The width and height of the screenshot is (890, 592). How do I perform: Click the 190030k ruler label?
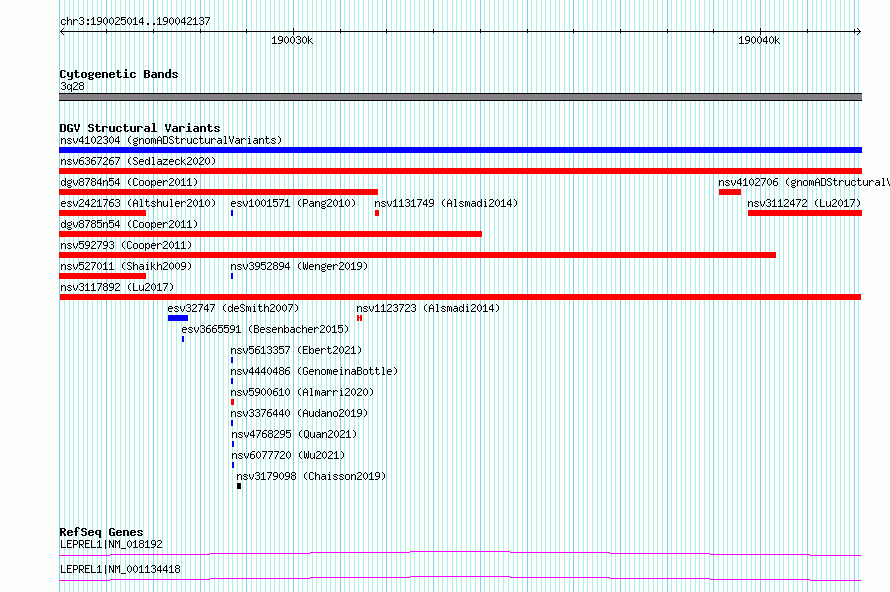pyautogui.click(x=292, y=40)
